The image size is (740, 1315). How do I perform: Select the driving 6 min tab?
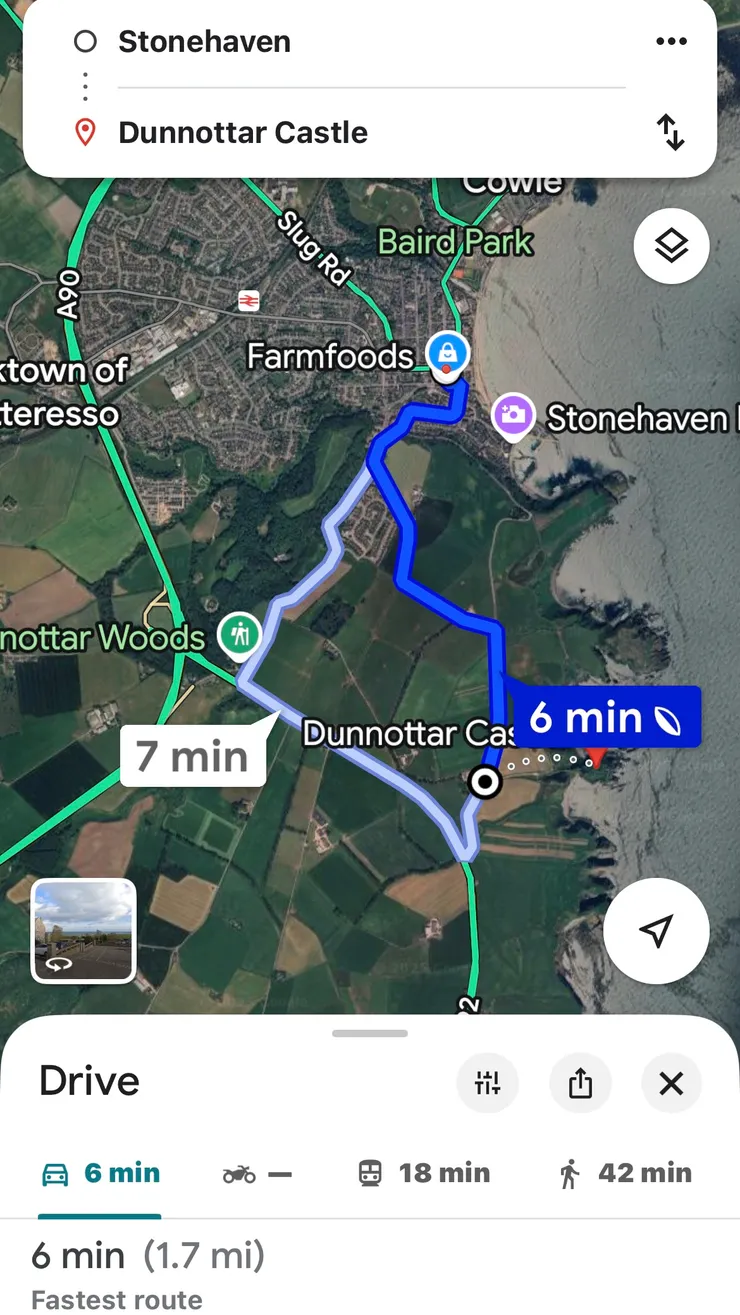pyautogui.click(x=100, y=1173)
